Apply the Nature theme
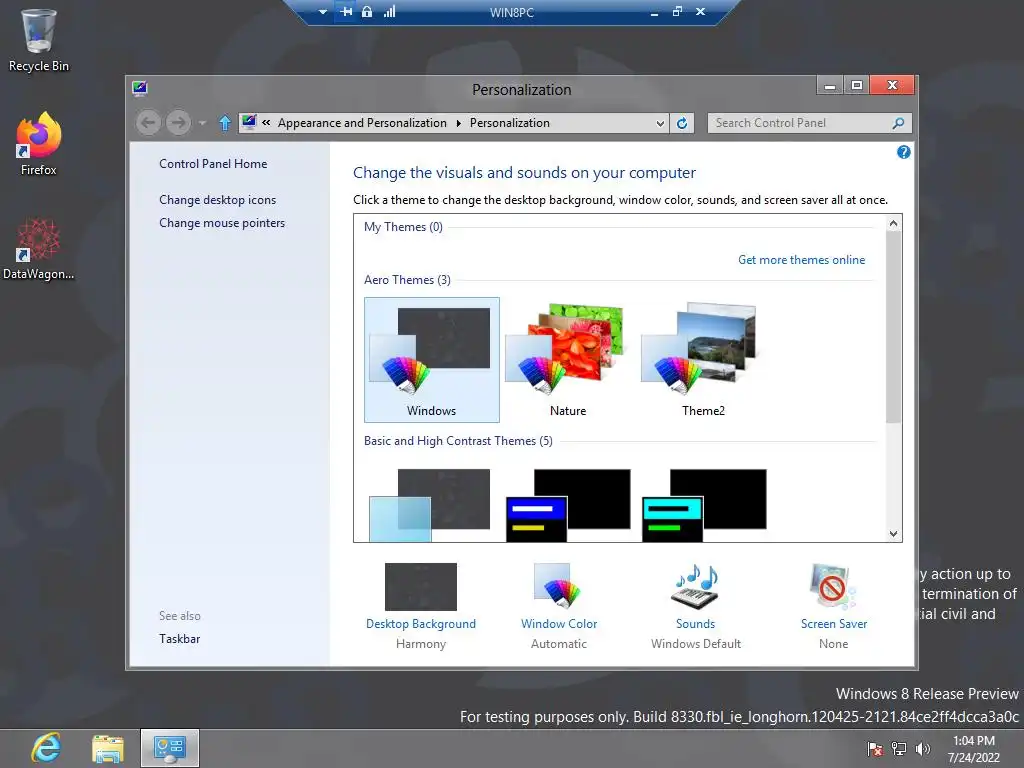 pyautogui.click(x=568, y=360)
